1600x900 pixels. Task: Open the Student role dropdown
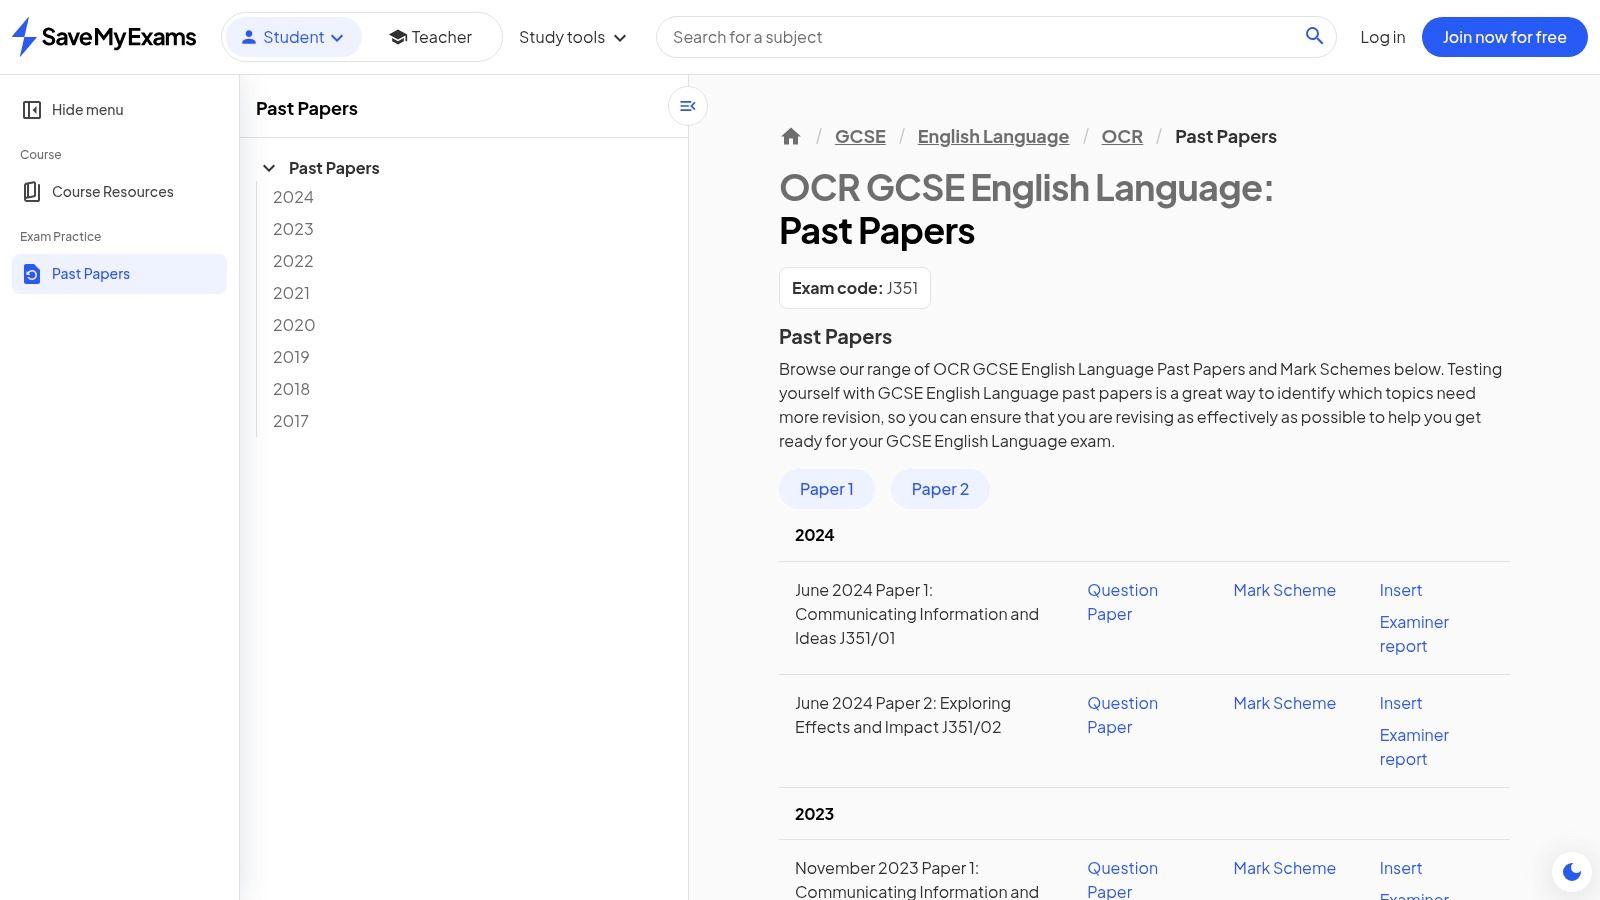click(293, 37)
